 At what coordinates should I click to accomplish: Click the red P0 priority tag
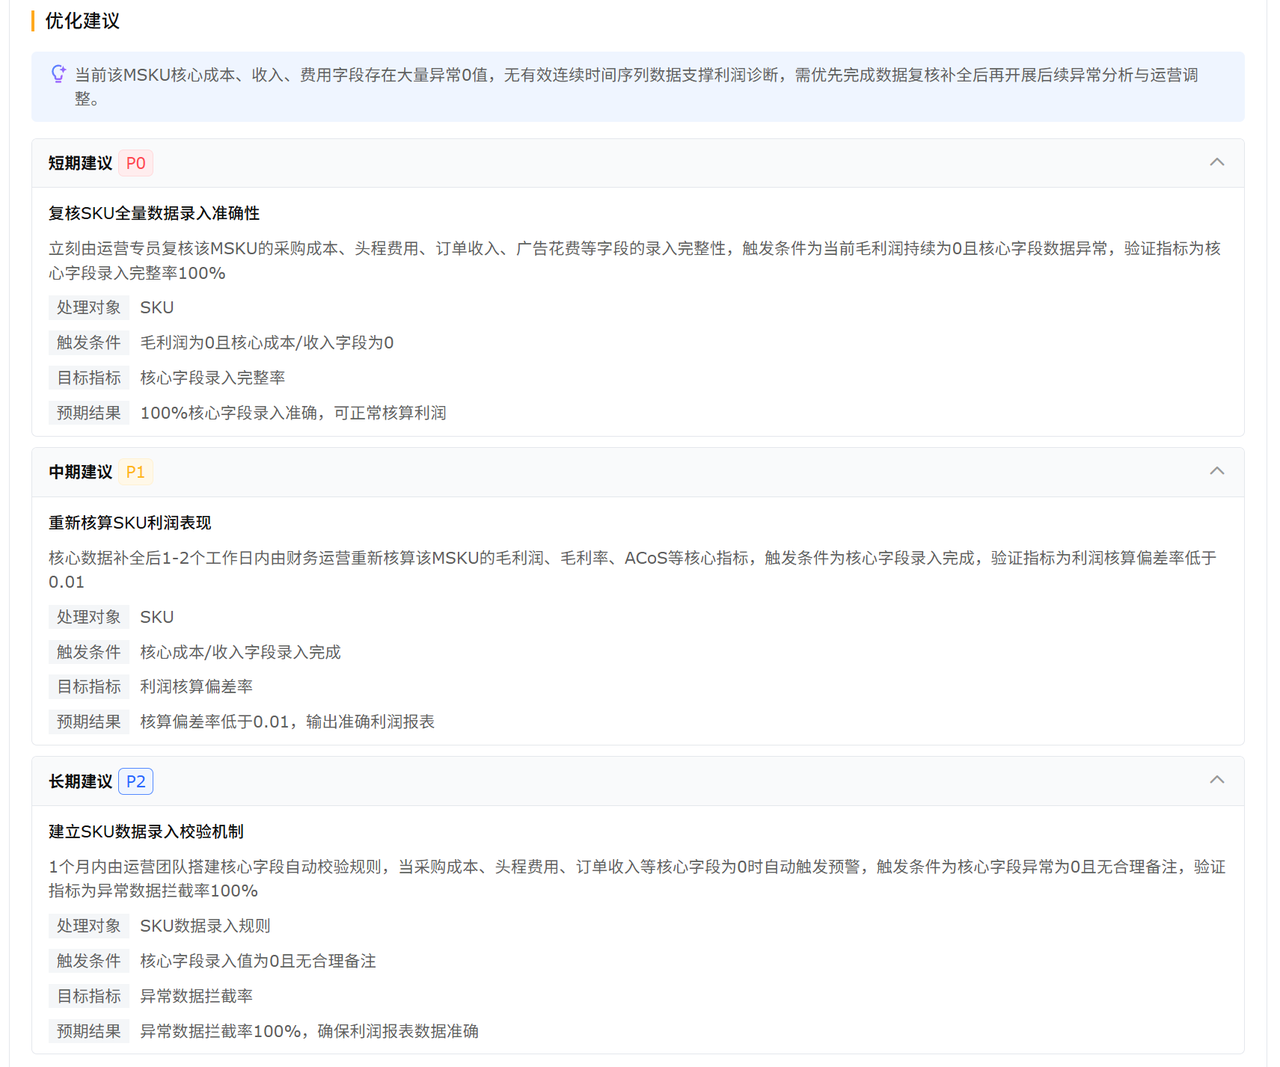pos(136,163)
